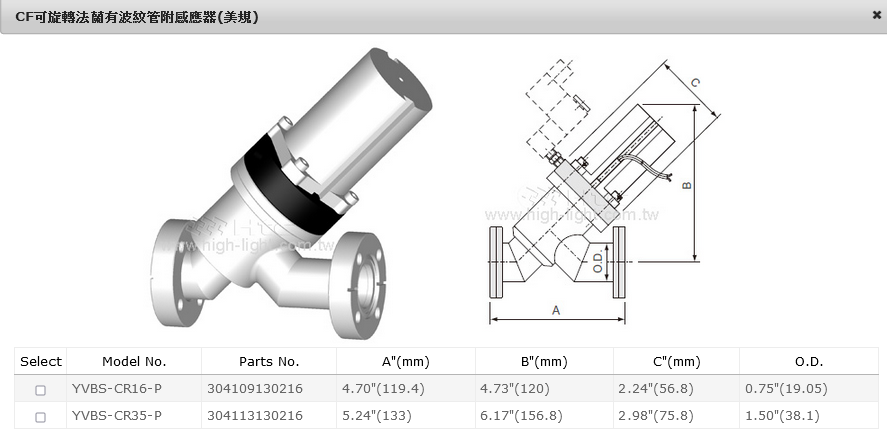887x432 pixels.
Task: Click the Select column header
Action: [x=41, y=361]
